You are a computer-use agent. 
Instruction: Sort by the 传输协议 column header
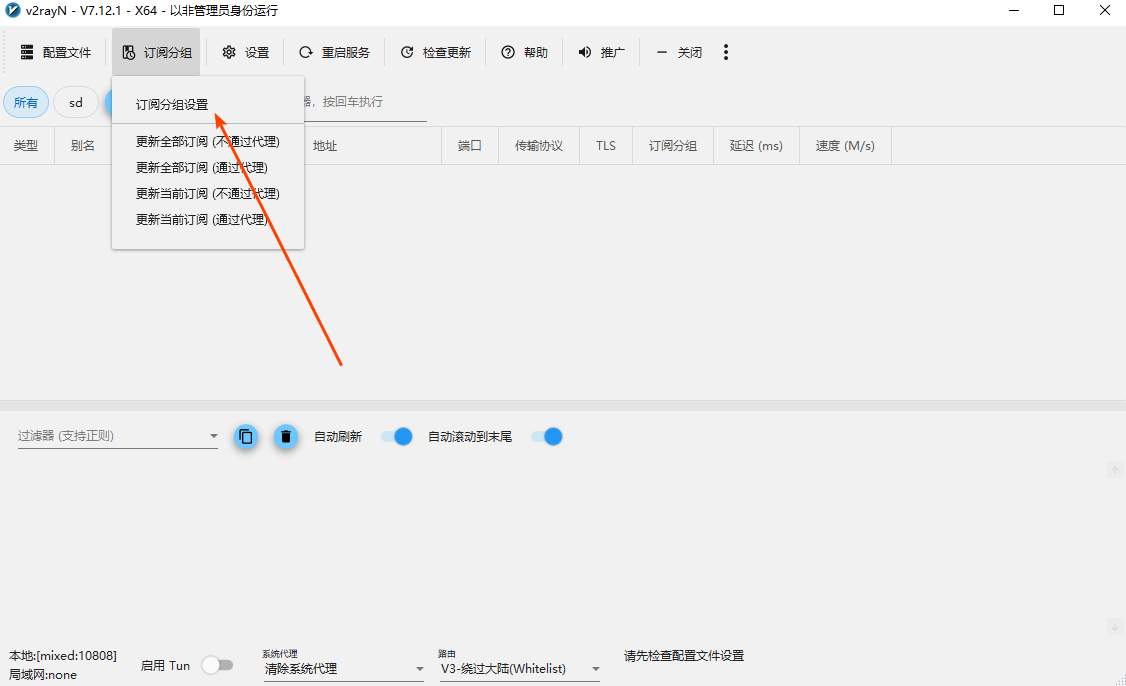539,146
